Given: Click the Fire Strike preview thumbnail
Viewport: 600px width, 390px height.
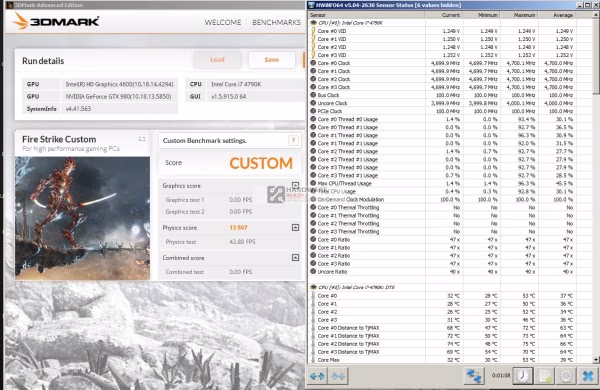Looking at the screenshot, I should coord(82,218).
